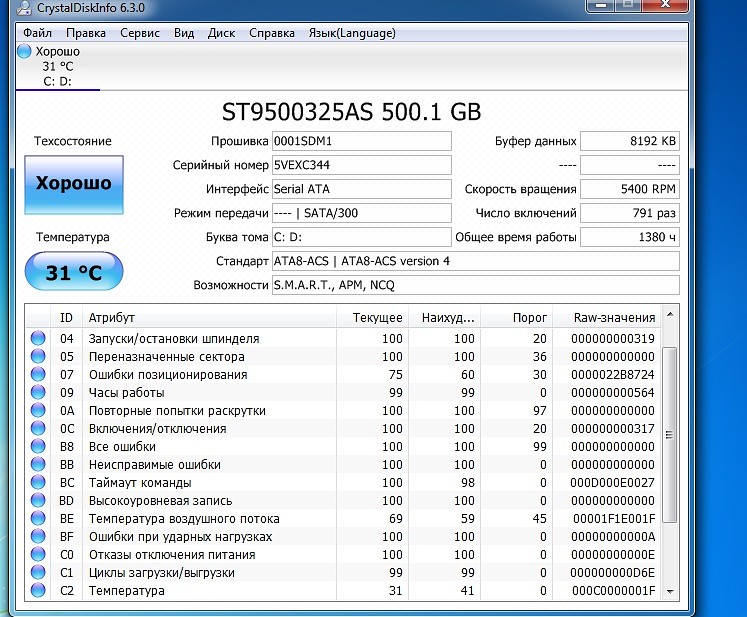Click status orb for attribute BF row
The width and height of the screenshot is (747, 617).
pyautogui.click(x=38, y=536)
